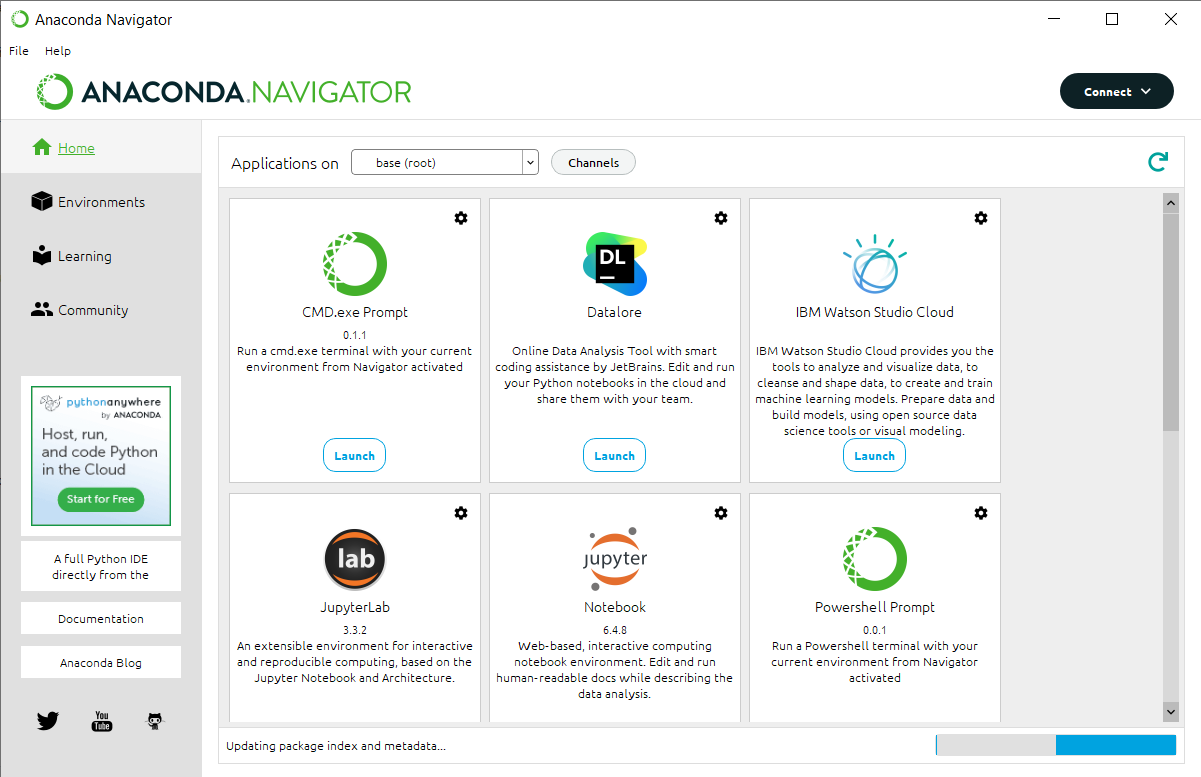The width and height of the screenshot is (1201, 777).
Task: Expand the base (root) environment dropdown
Action: [445, 162]
